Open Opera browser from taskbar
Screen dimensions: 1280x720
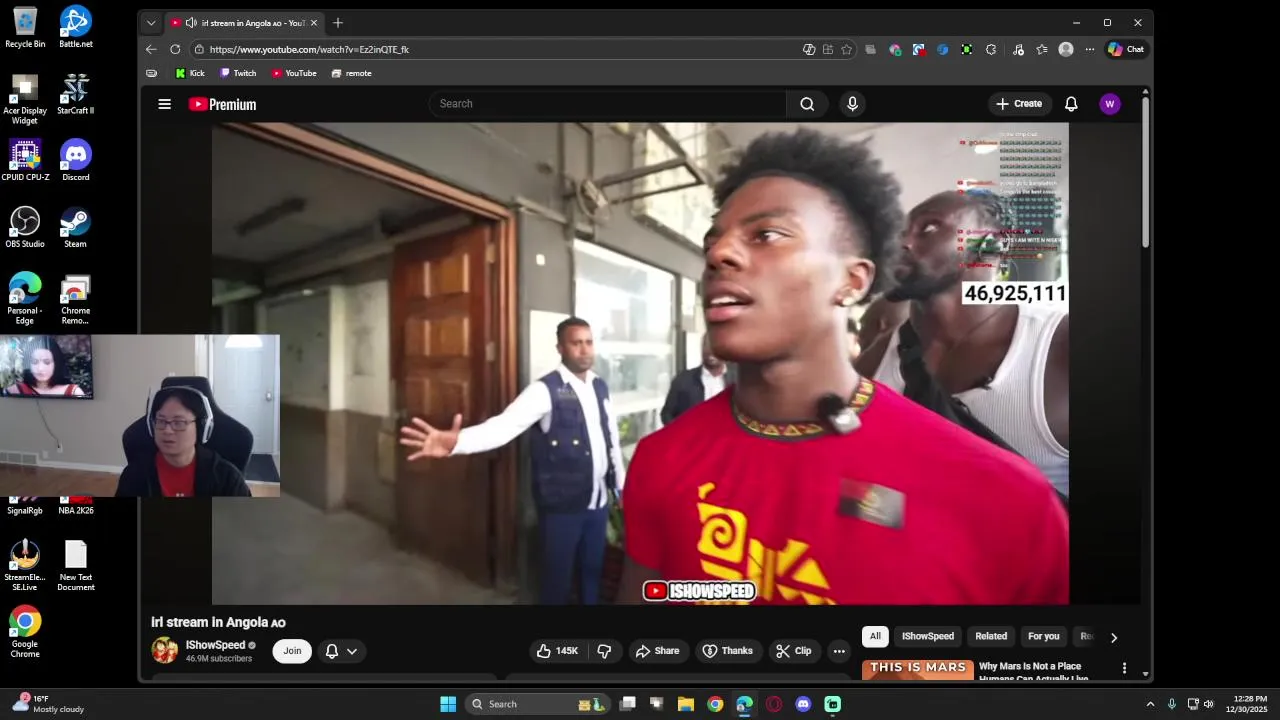(774, 704)
